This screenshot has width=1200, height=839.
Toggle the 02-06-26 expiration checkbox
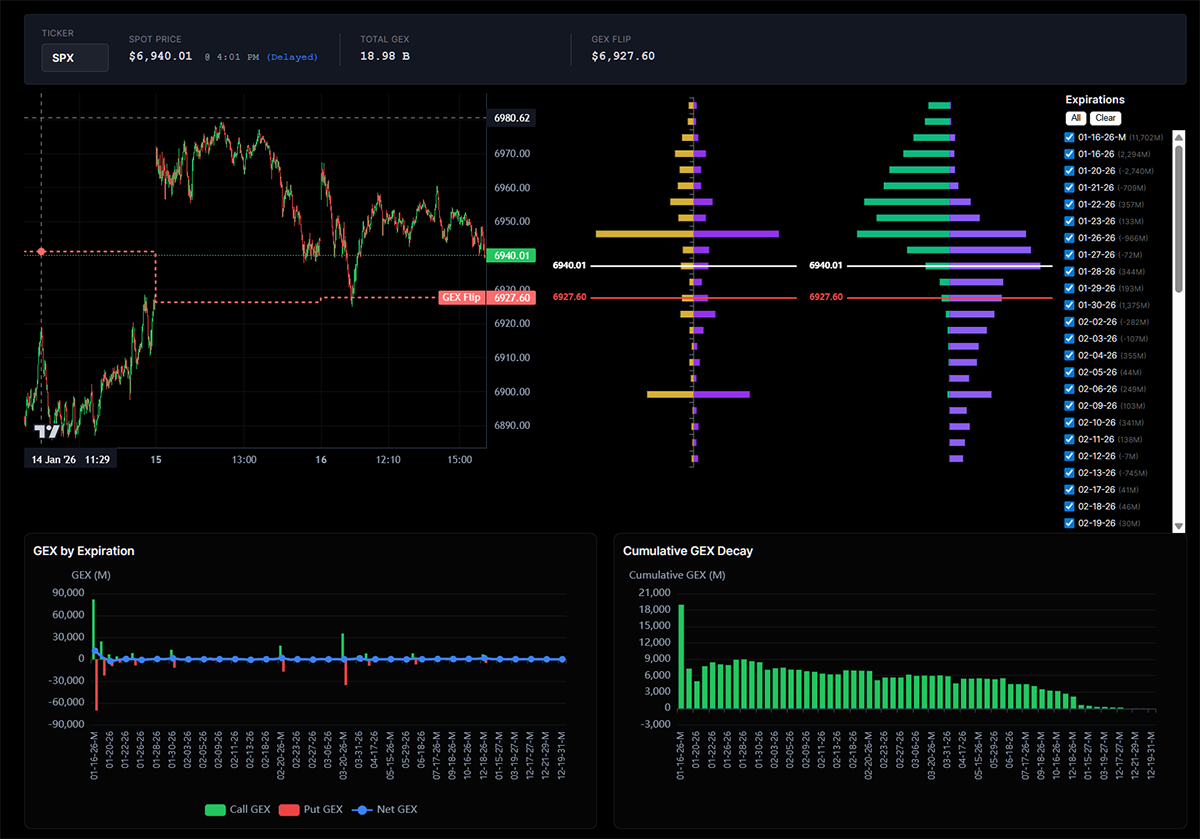(x=1069, y=389)
